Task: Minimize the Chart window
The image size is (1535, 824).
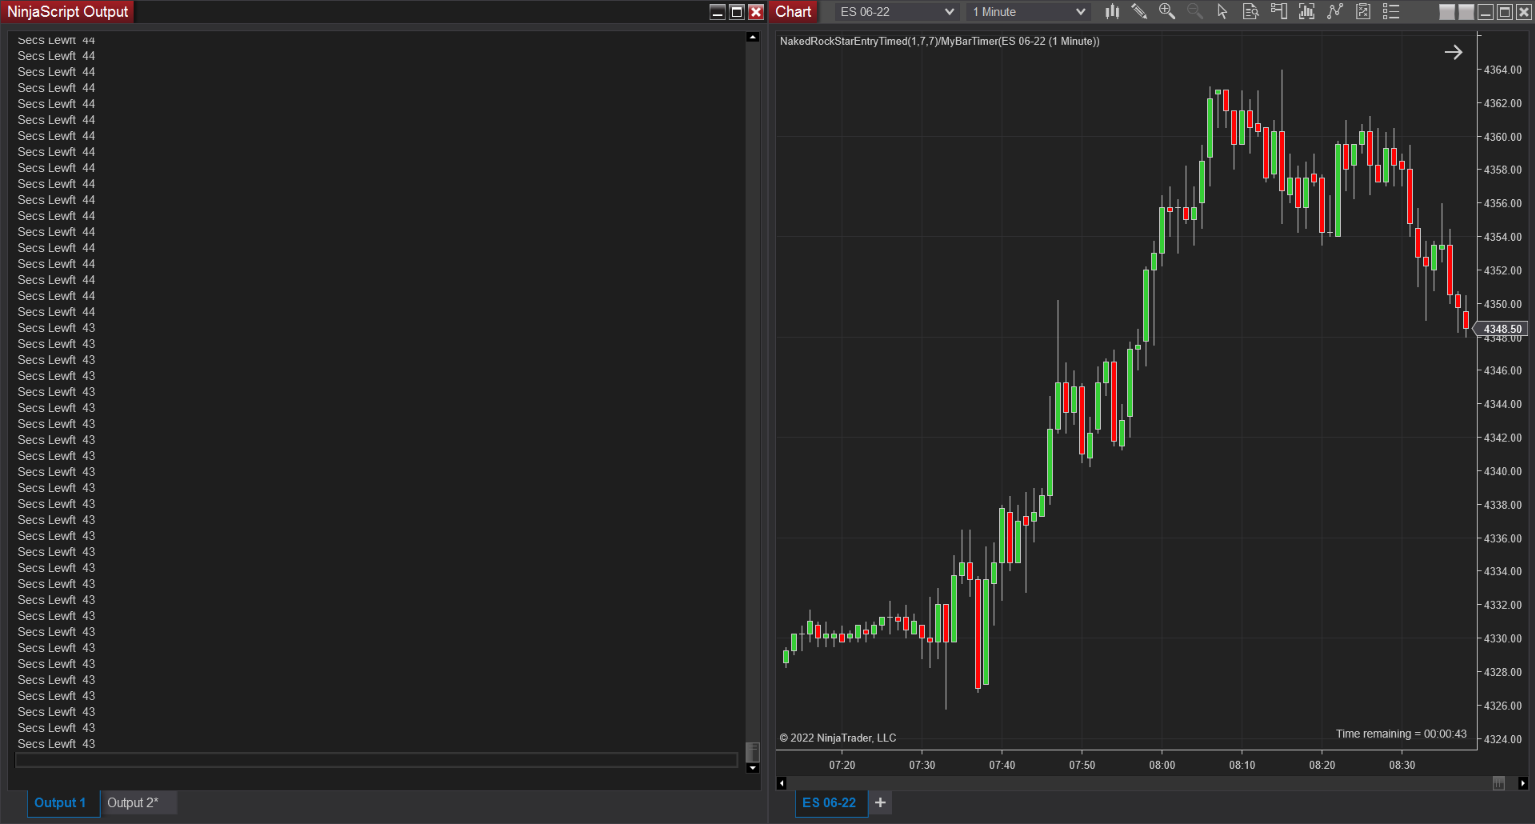Action: click(x=1486, y=12)
